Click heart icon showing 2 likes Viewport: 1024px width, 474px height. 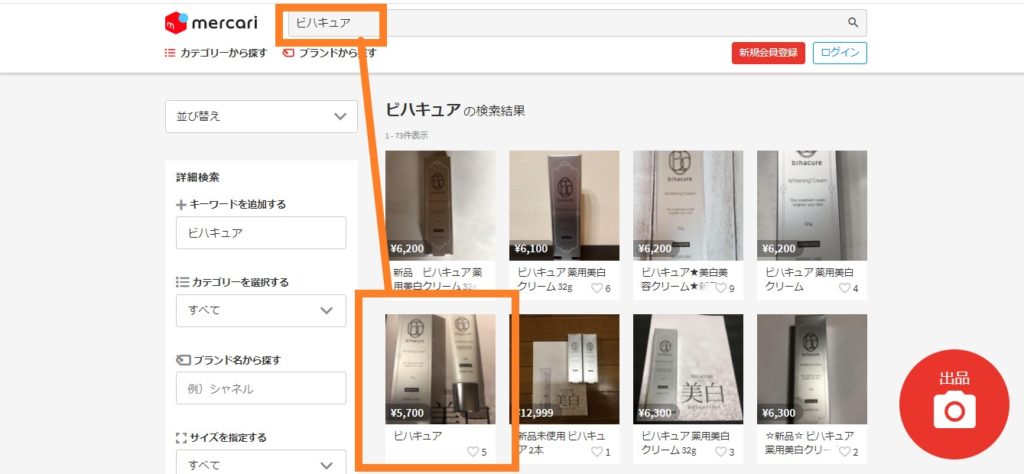pyautogui.click(x=844, y=452)
